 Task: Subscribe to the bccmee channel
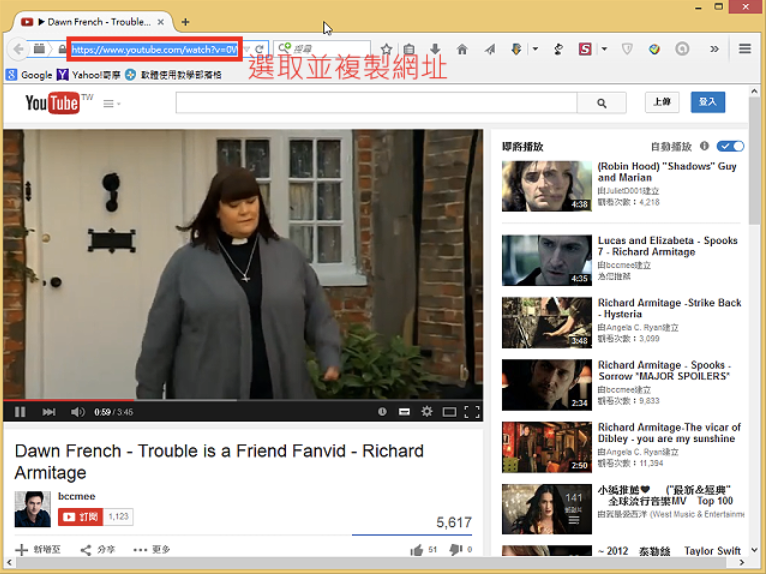point(81,517)
